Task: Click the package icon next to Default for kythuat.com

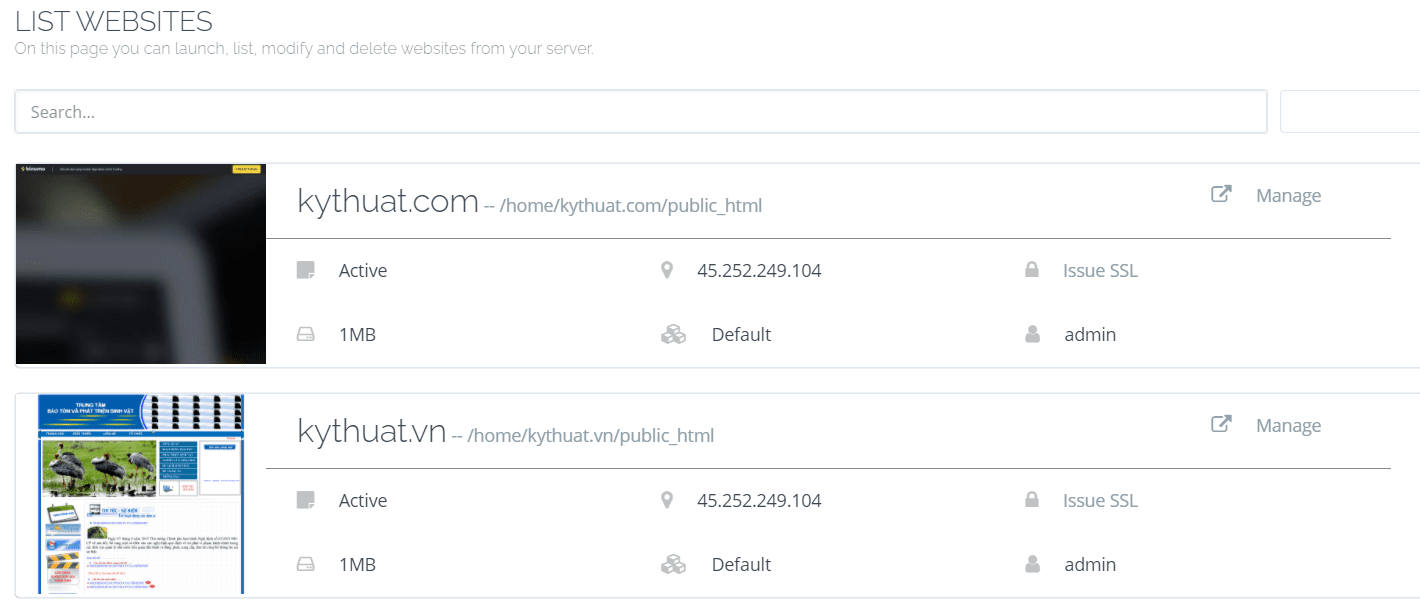Action: pos(673,334)
